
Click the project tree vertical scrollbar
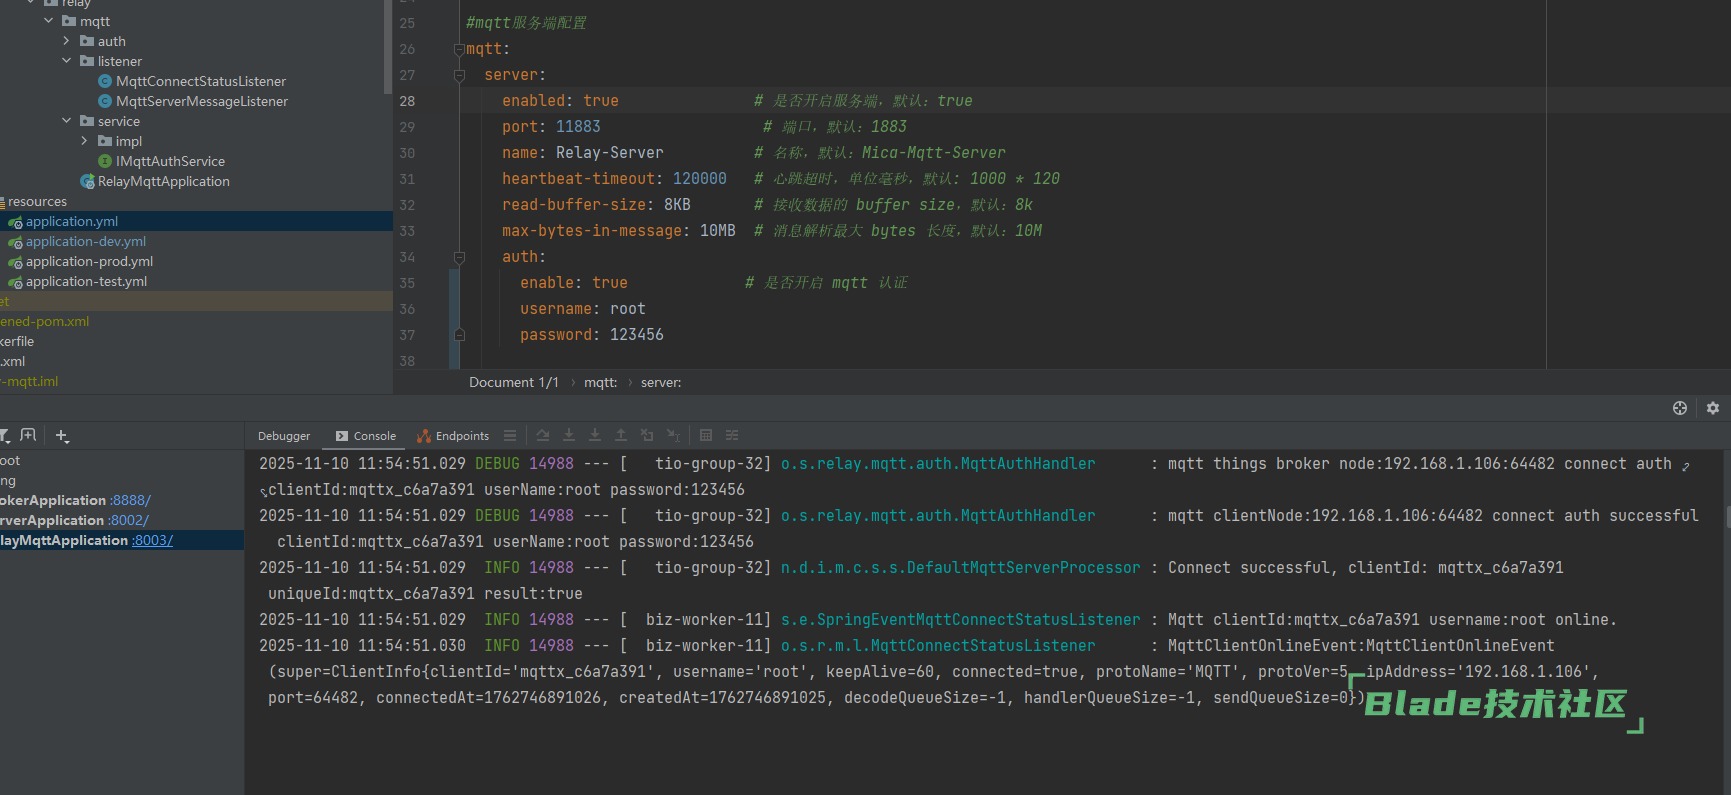388,50
